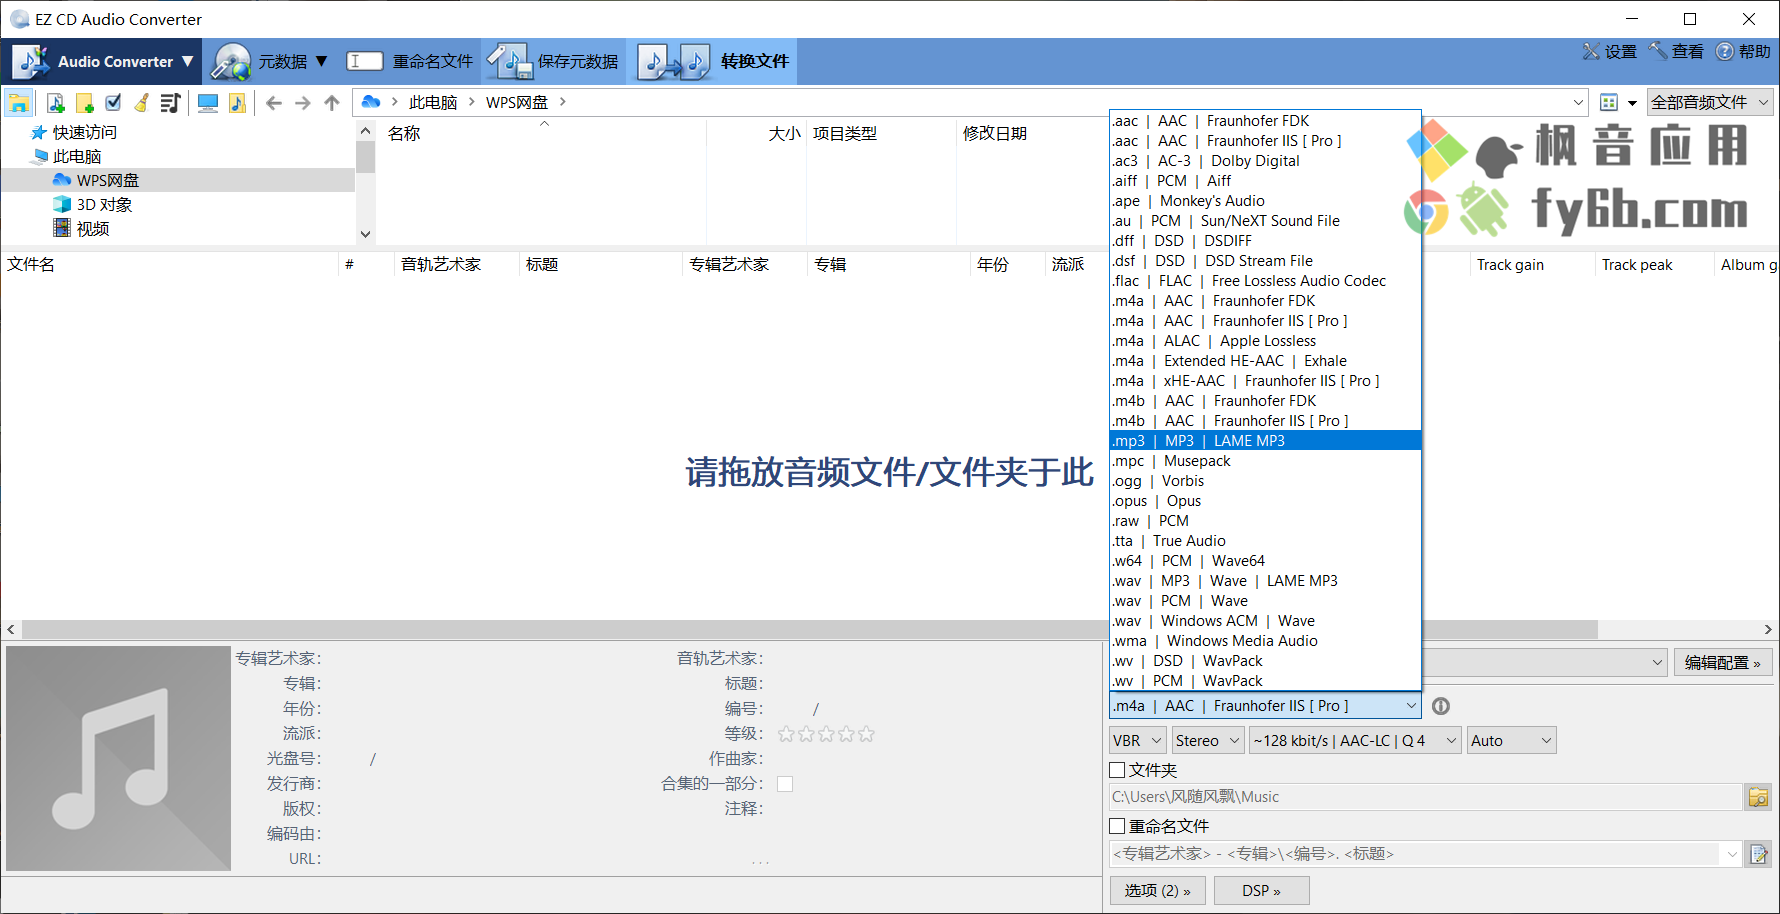Enable the 文件夹 checkbox
The image size is (1780, 914).
pyautogui.click(x=1118, y=770)
